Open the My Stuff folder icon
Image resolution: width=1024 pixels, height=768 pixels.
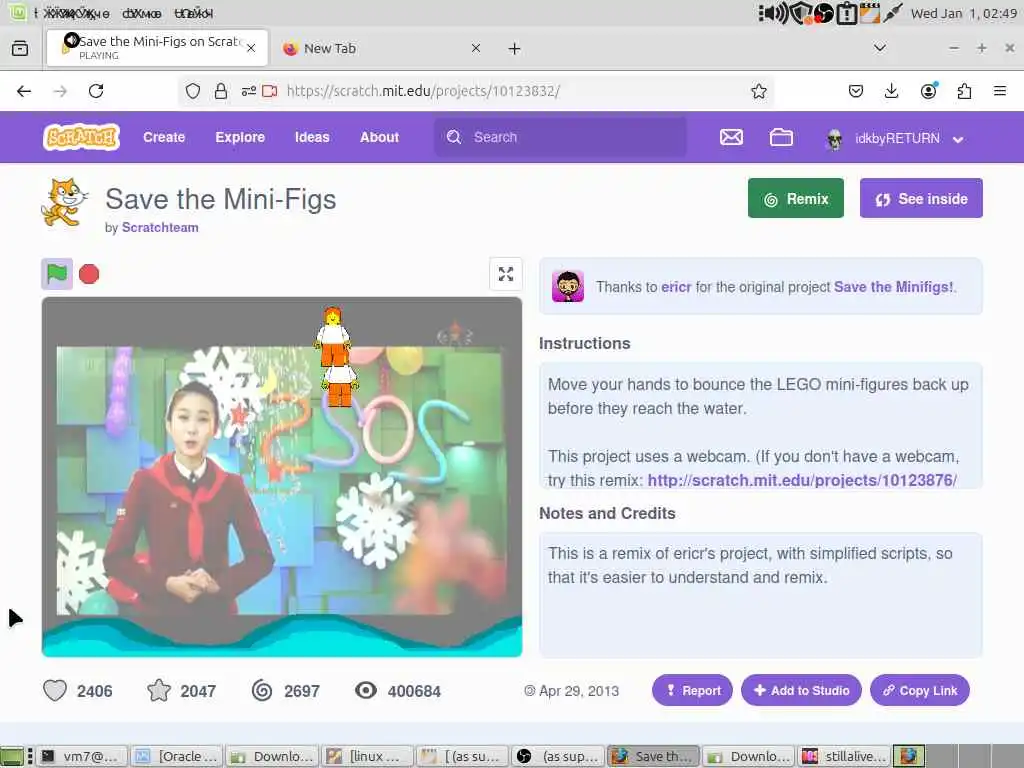tap(781, 137)
